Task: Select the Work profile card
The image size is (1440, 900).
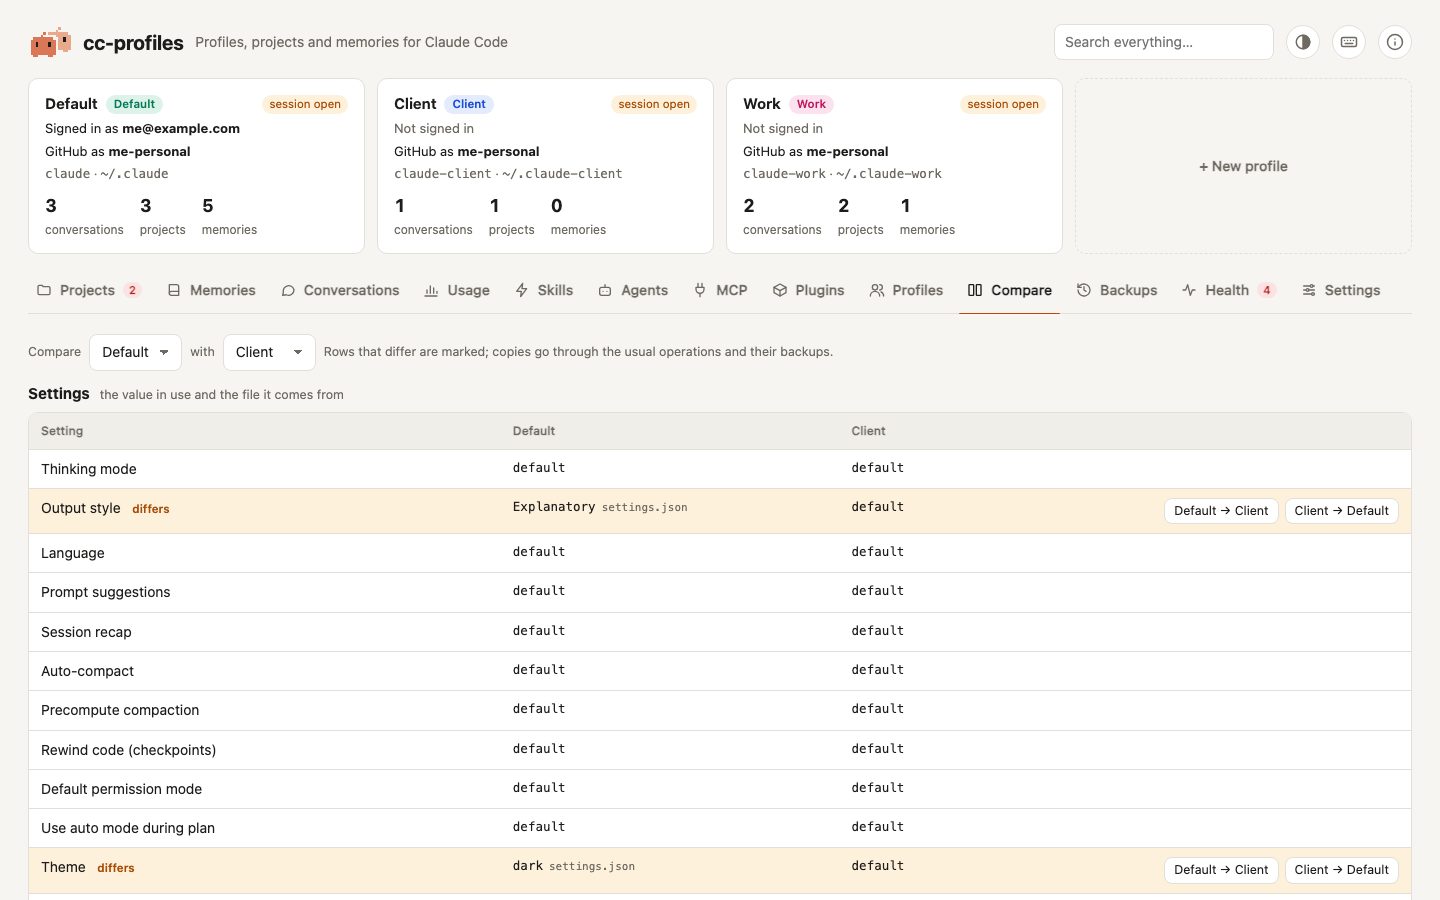Action: [894, 166]
